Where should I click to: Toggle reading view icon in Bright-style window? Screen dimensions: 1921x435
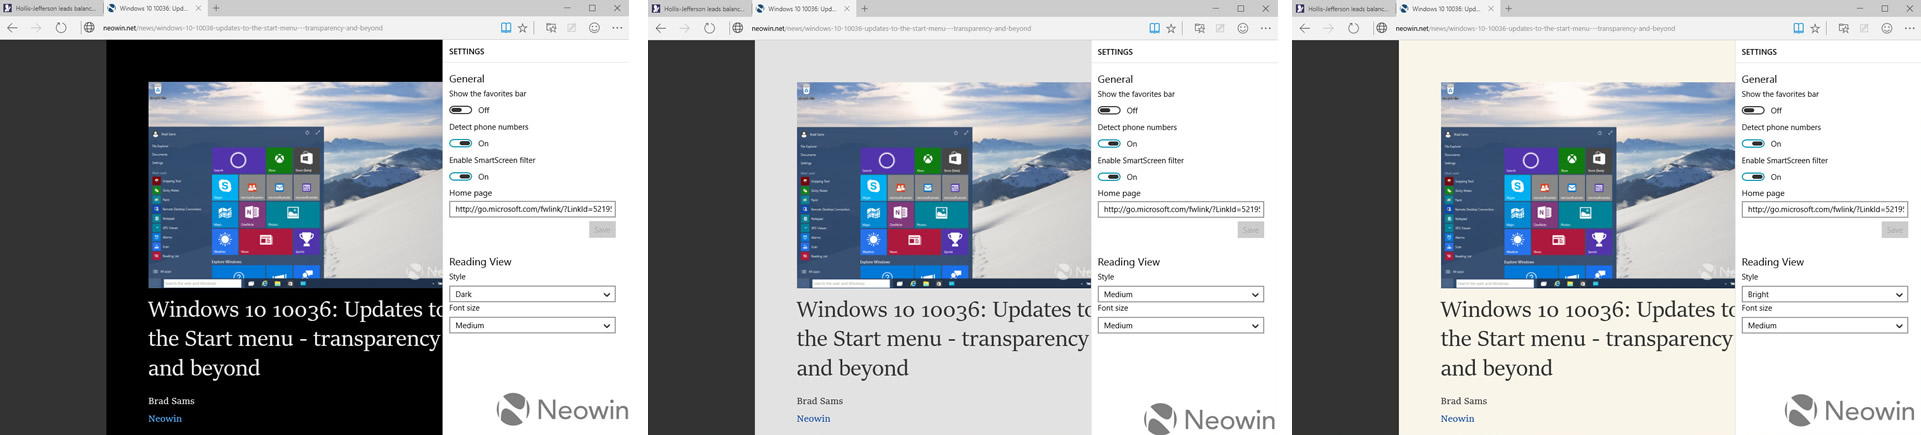click(1798, 28)
